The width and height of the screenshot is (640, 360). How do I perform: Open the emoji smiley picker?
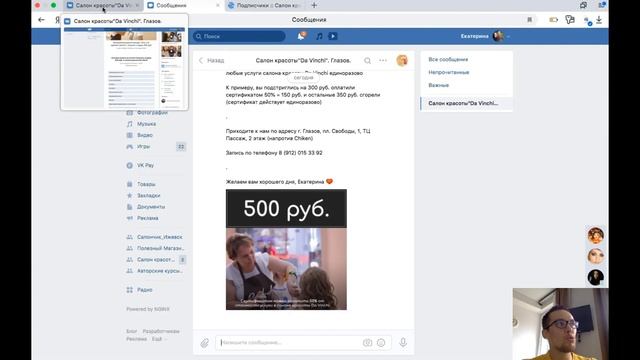click(x=381, y=343)
